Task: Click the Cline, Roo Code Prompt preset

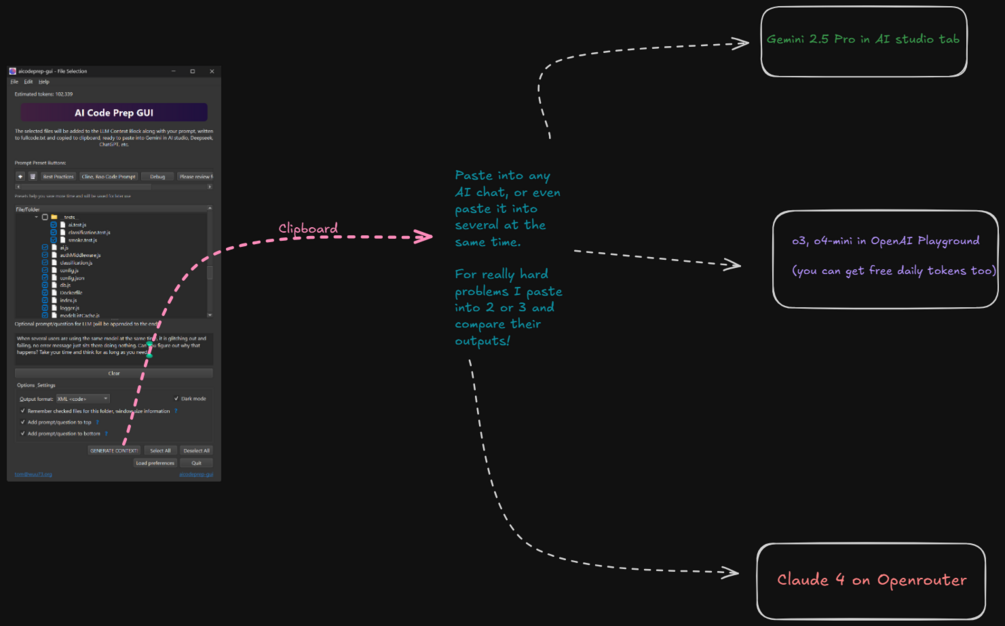Action: pos(108,176)
